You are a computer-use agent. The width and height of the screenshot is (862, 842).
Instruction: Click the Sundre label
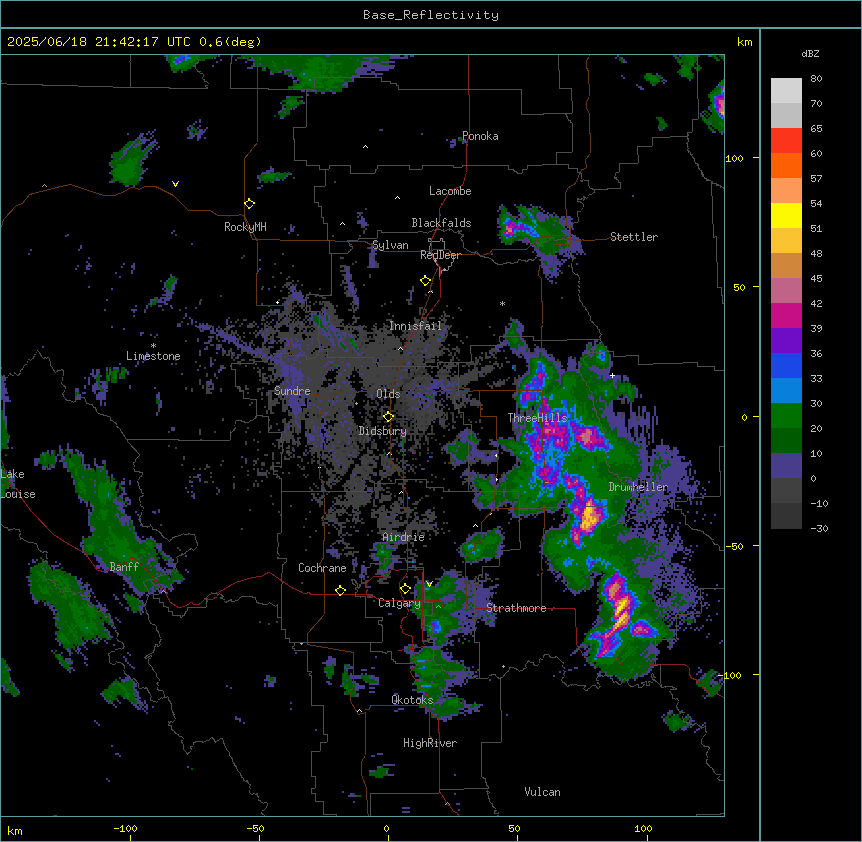tap(292, 391)
